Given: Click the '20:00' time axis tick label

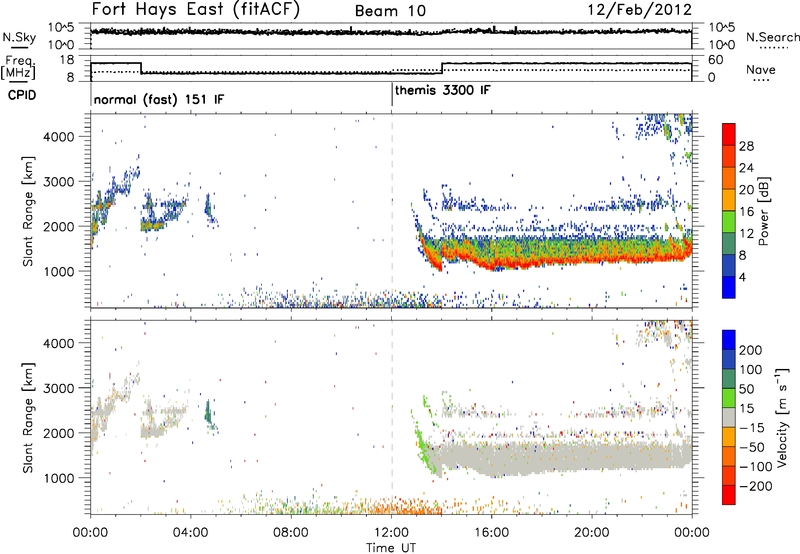Looking at the screenshot, I should (x=592, y=533).
